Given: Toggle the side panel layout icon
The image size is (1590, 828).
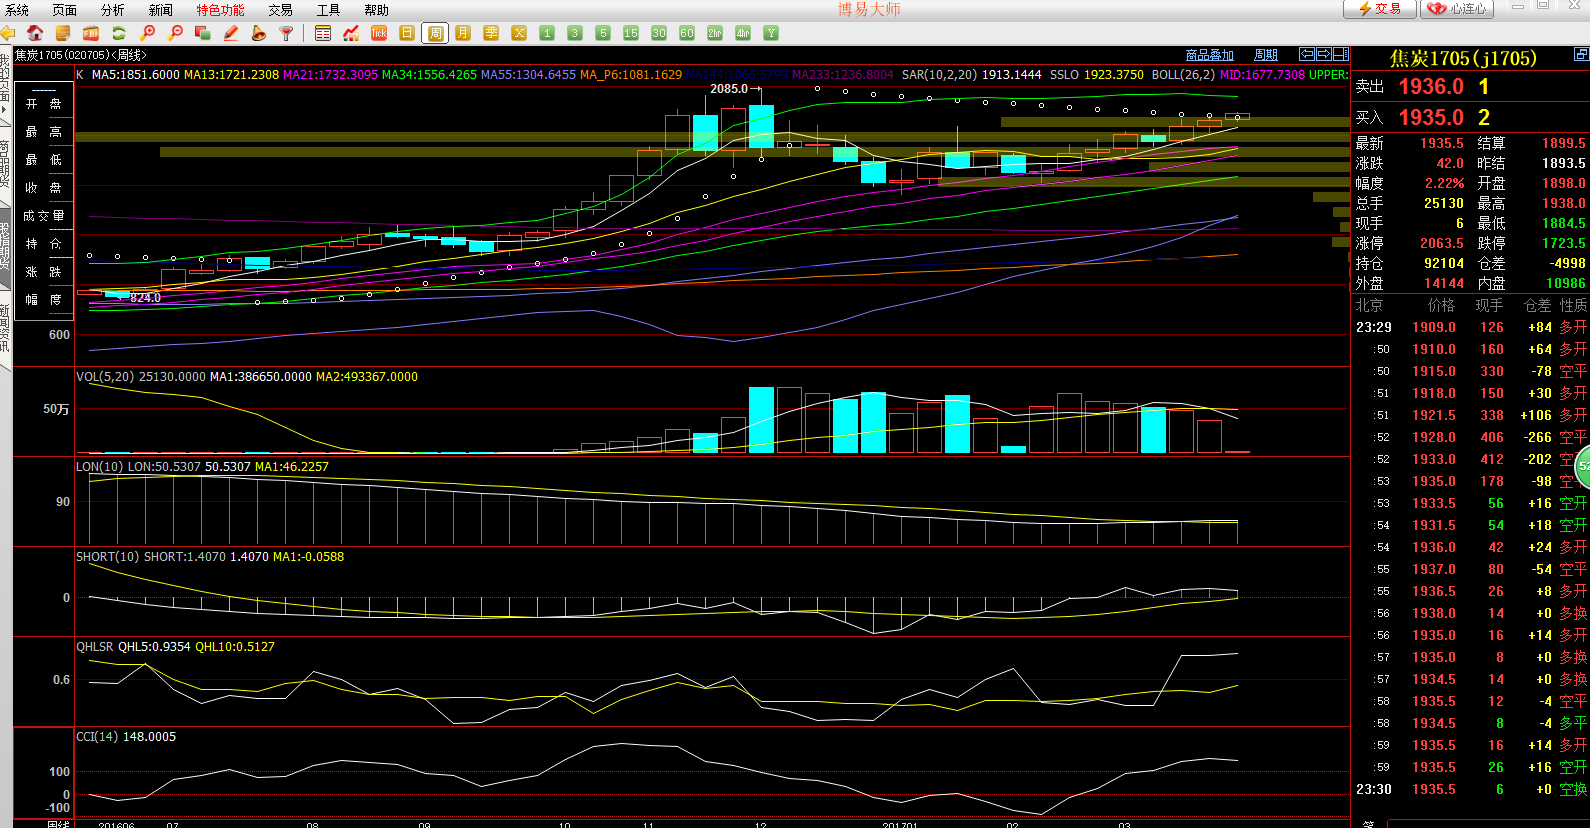Looking at the screenshot, I should coord(1341,54).
